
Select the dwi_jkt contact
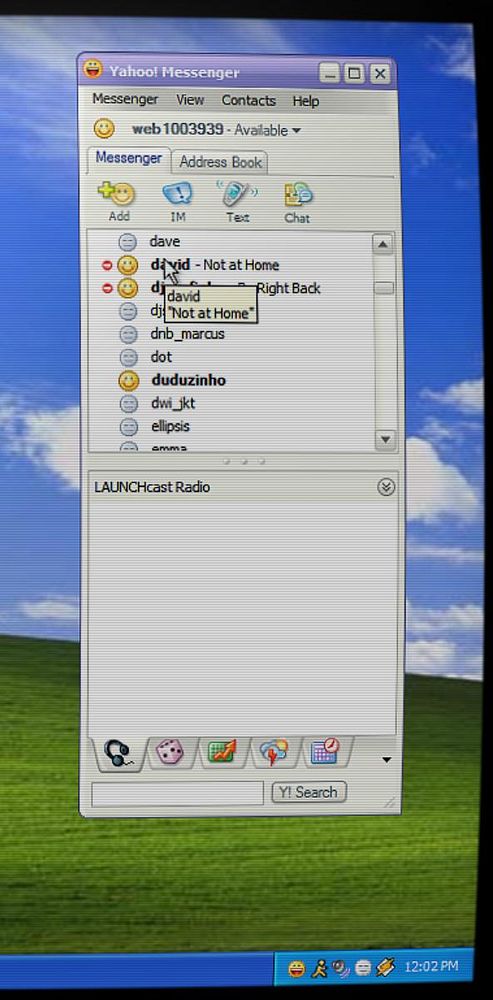click(x=173, y=404)
